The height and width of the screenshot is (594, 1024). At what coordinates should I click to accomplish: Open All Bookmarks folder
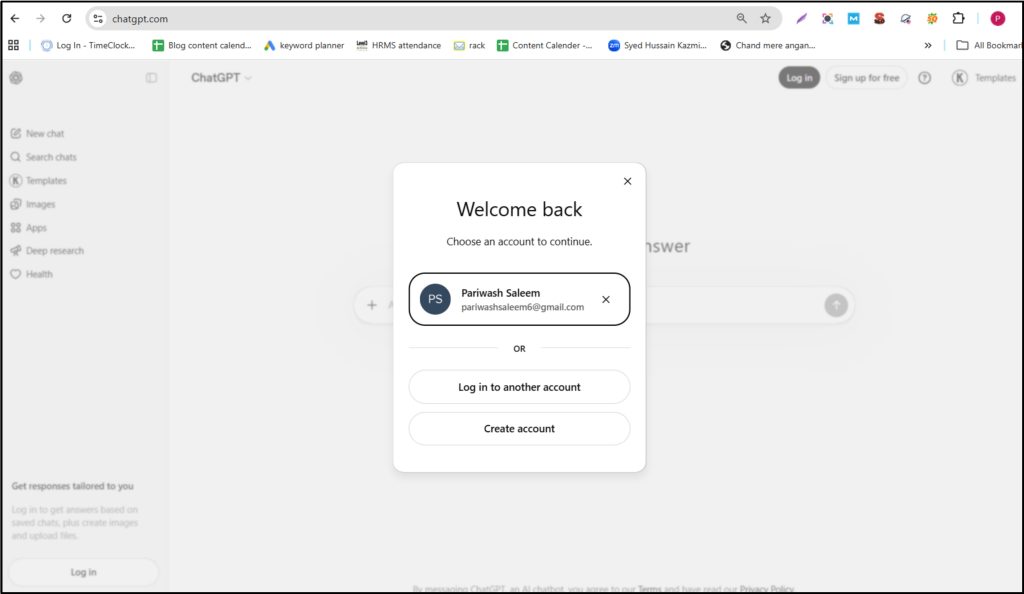click(989, 45)
